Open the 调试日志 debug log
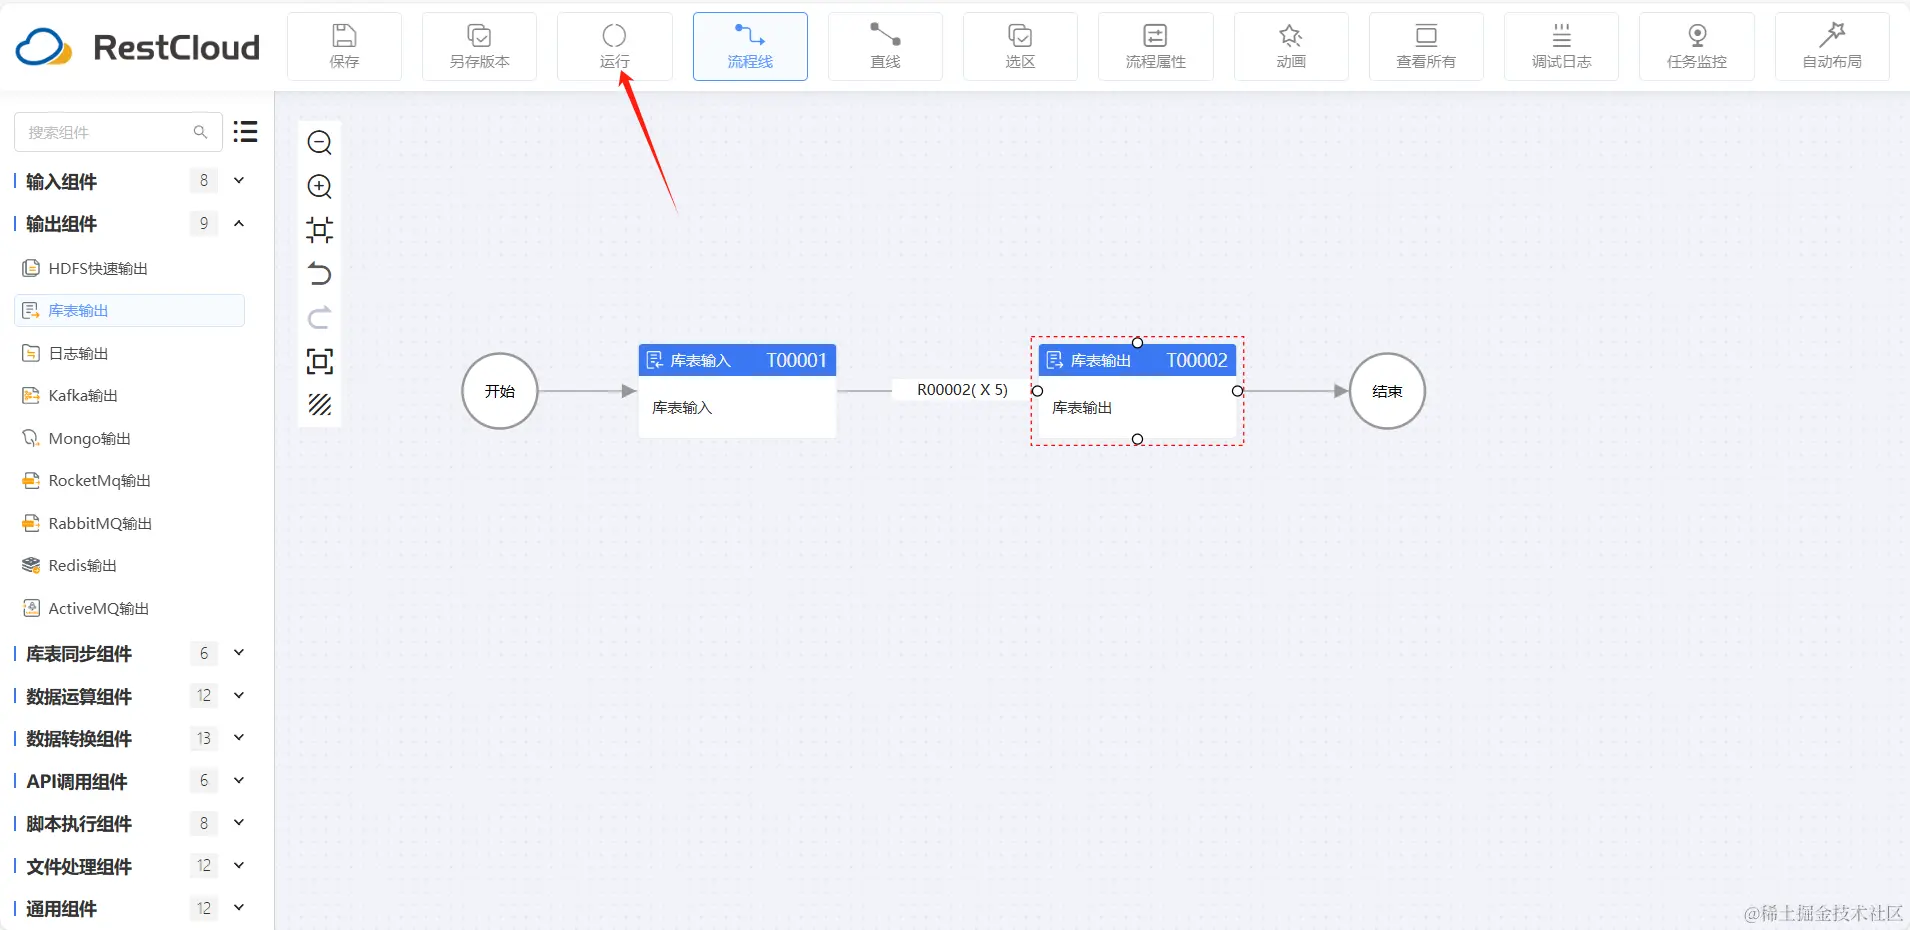The width and height of the screenshot is (1910, 930). tap(1561, 46)
